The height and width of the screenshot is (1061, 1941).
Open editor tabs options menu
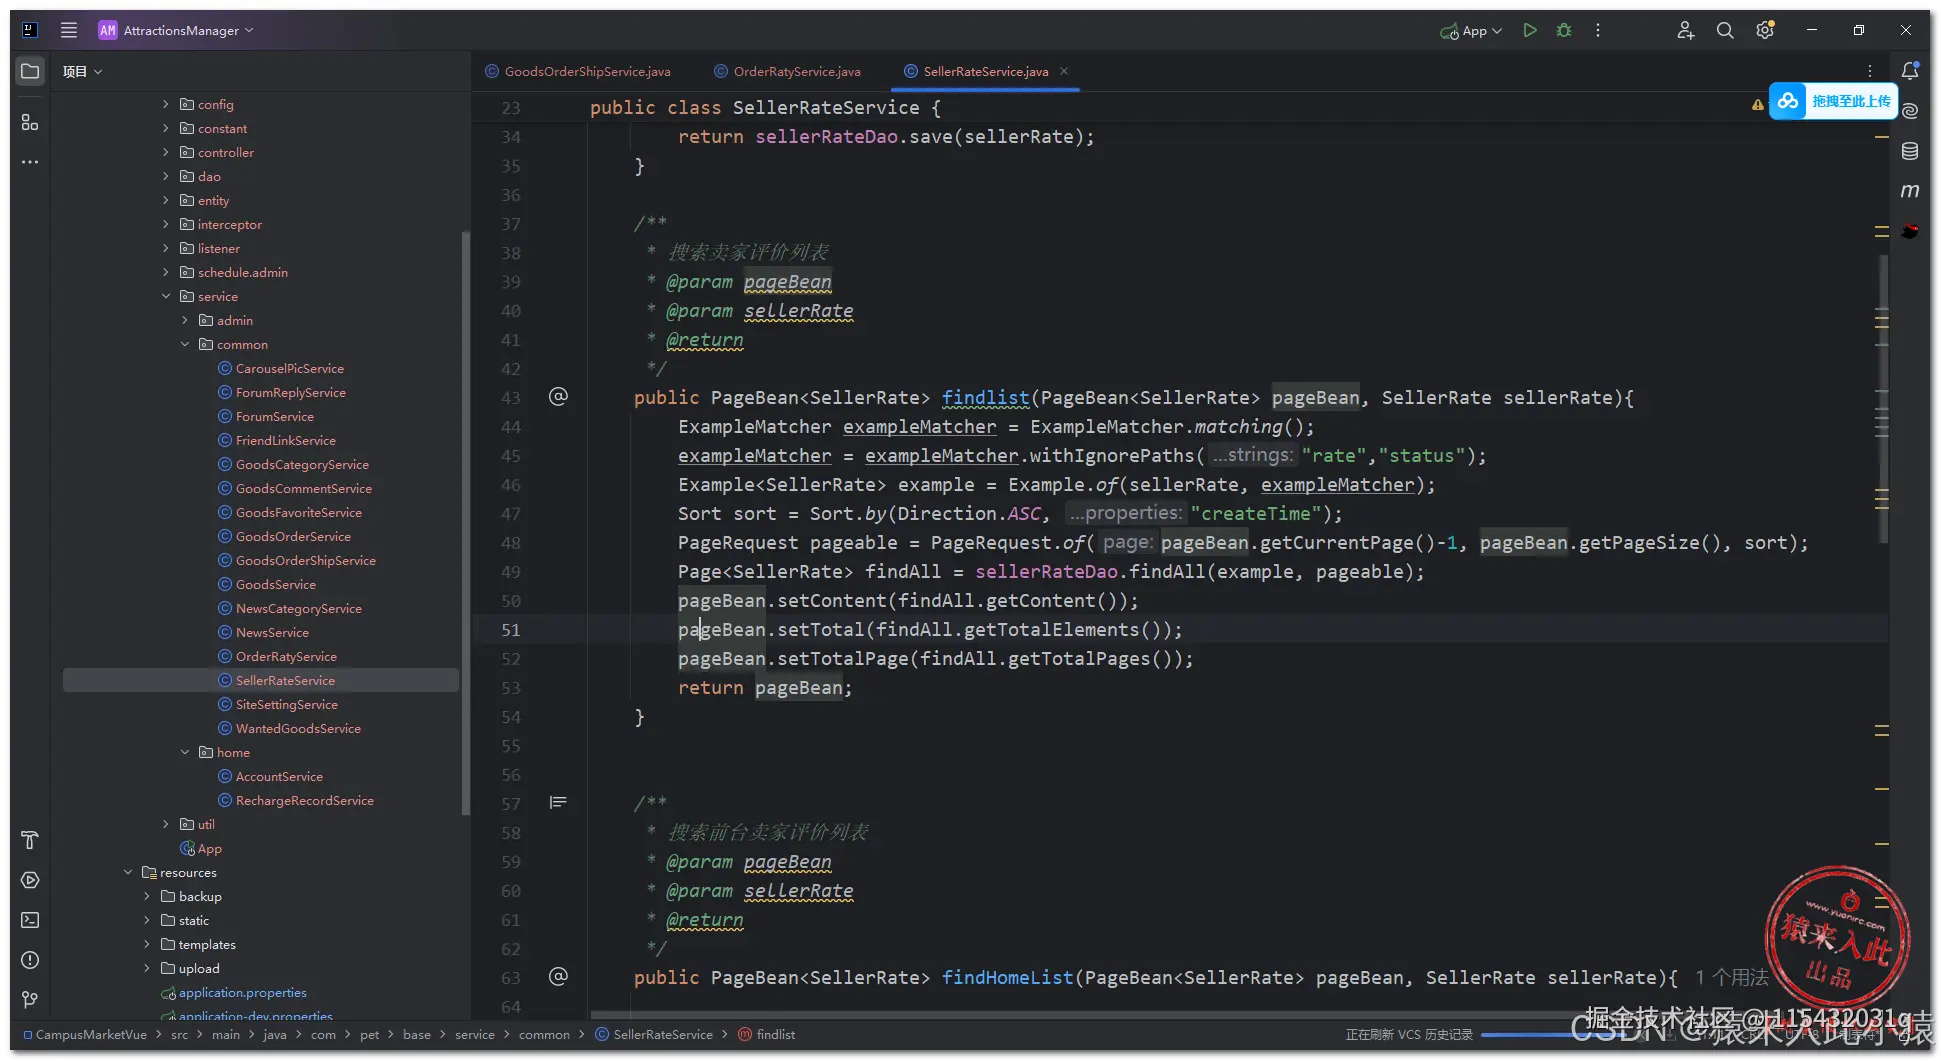click(1870, 71)
